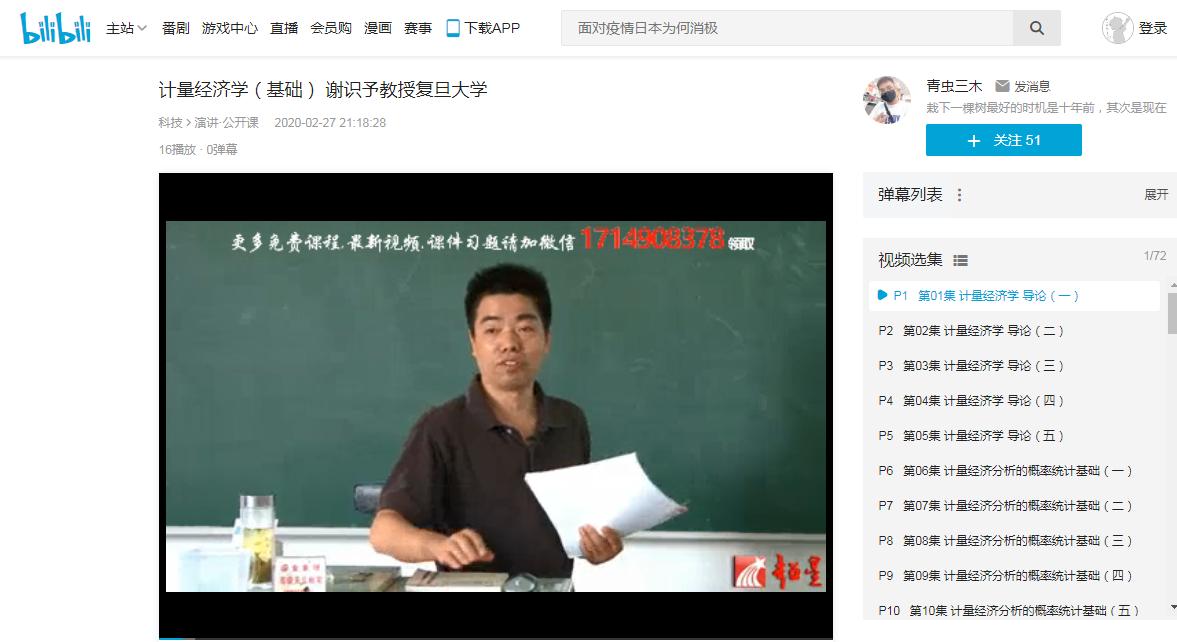This screenshot has height=642, width=1177.
Task: Open the 科技 category breadcrumb link
Action: tap(170, 123)
